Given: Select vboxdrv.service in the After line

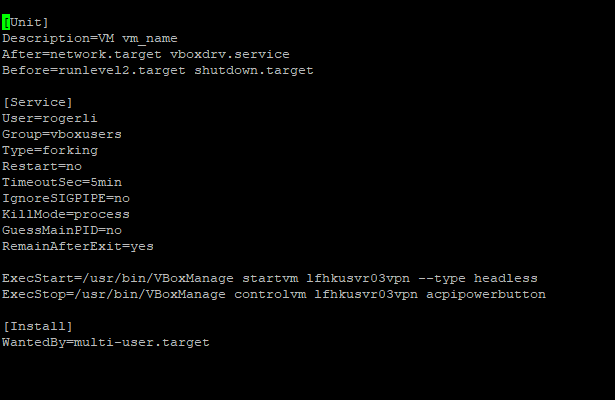Looking at the screenshot, I should [229, 54].
